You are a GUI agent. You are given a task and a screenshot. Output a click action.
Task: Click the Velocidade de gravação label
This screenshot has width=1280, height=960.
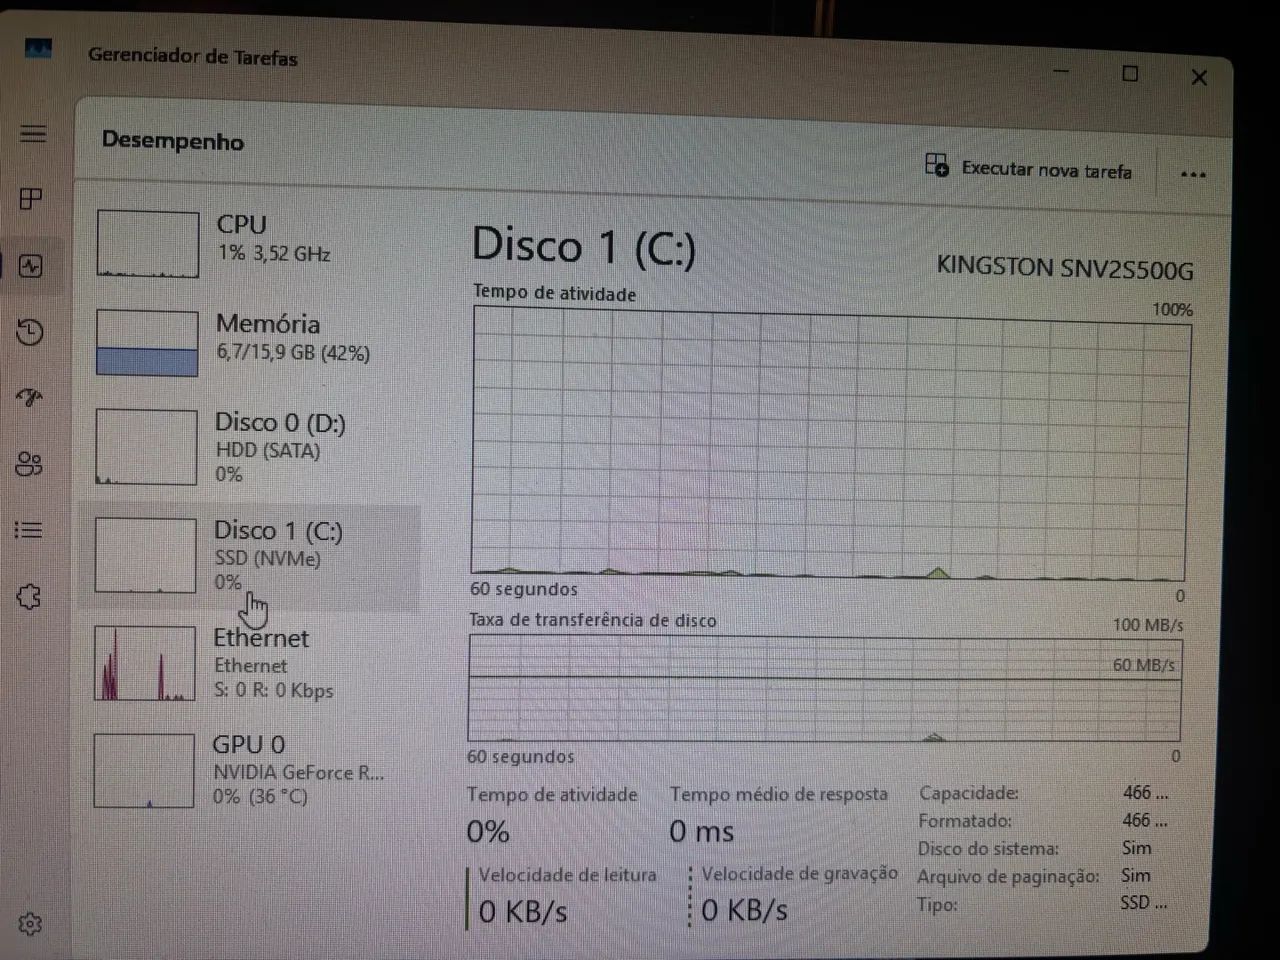[x=799, y=874]
